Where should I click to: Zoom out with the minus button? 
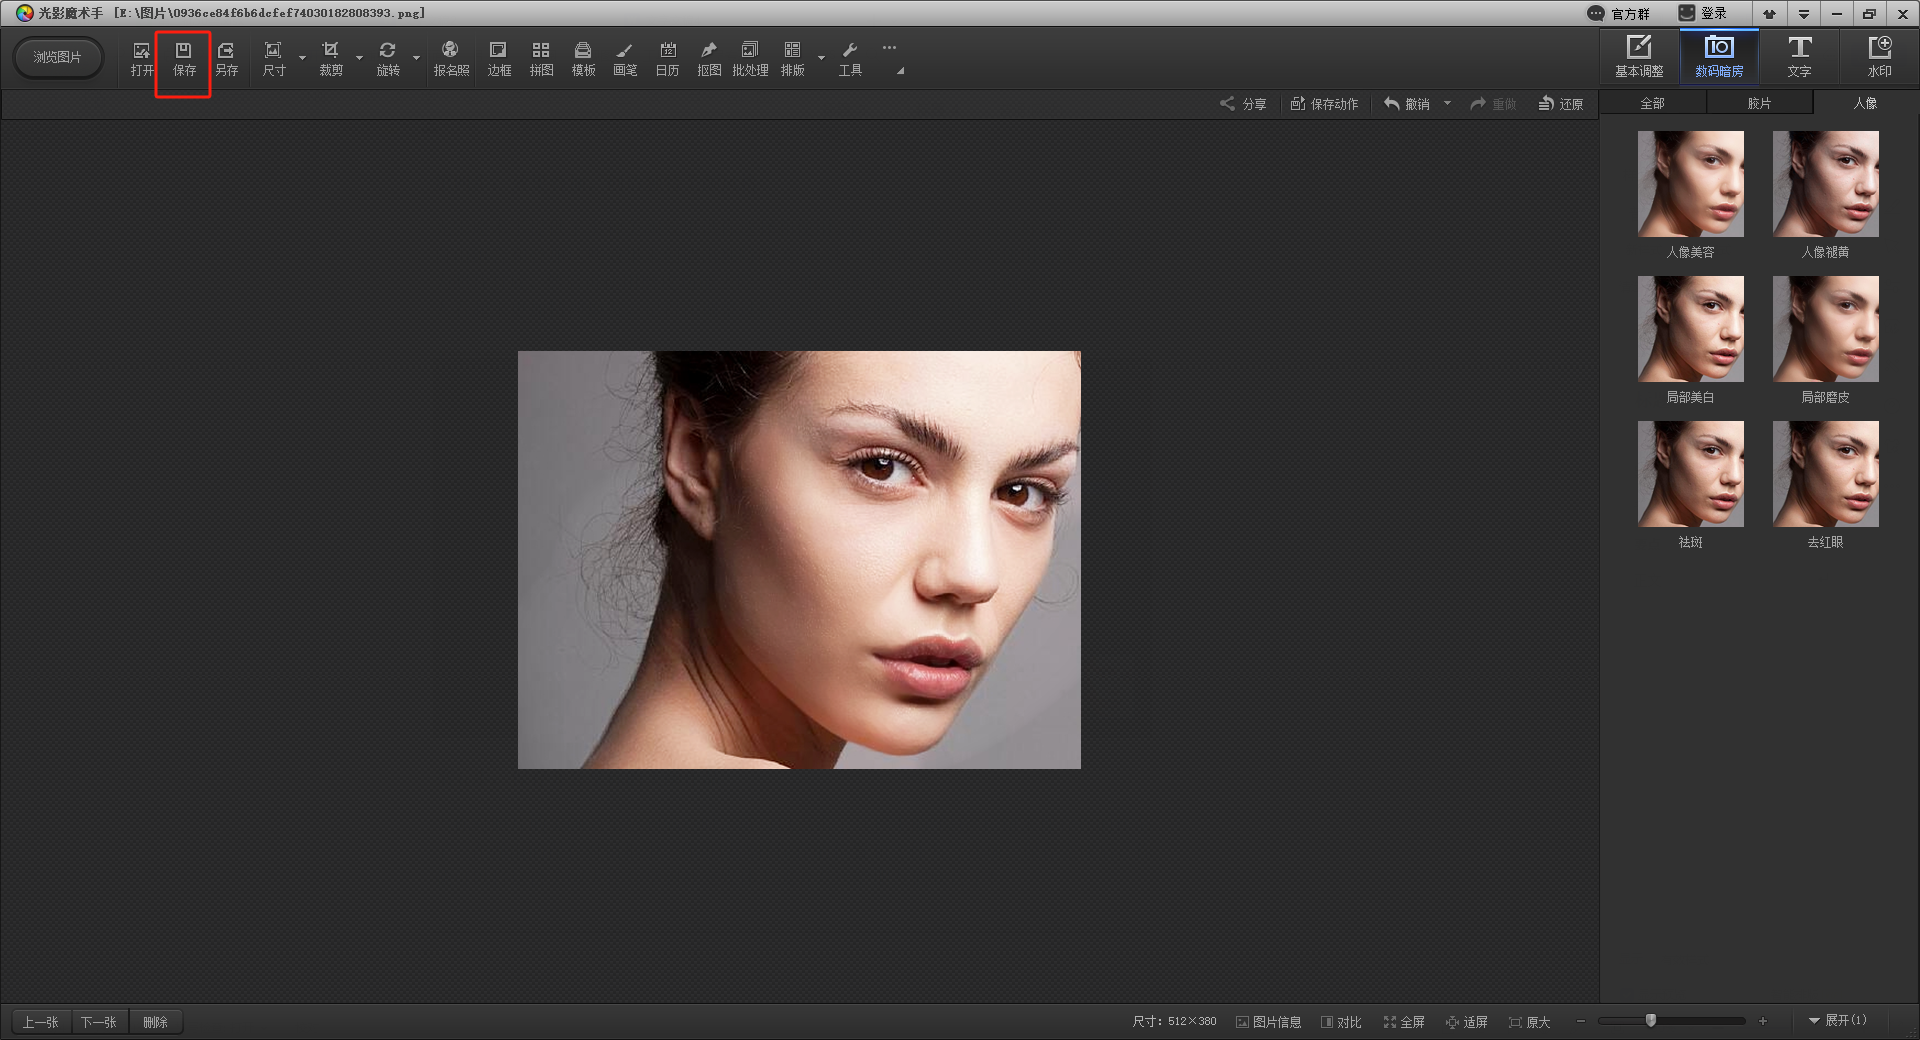pyautogui.click(x=1581, y=1021)
